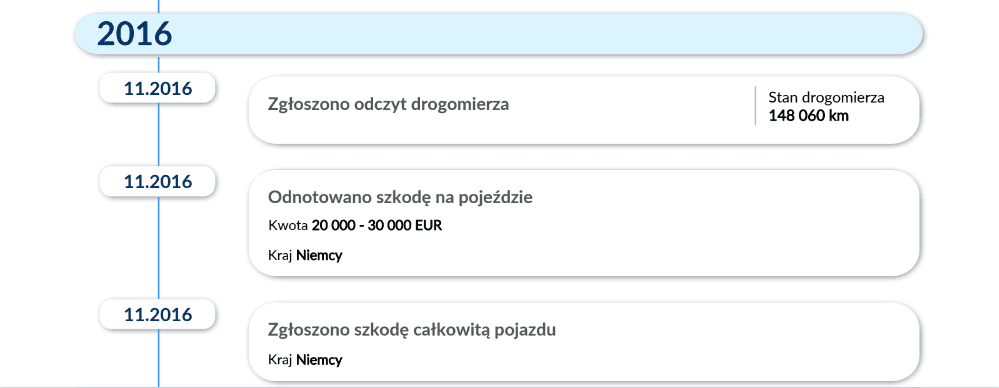Click 'Kraj' label in 'Odnotowano szkodę' card
The width and height of the screenshot is (999, 388).
280,256
